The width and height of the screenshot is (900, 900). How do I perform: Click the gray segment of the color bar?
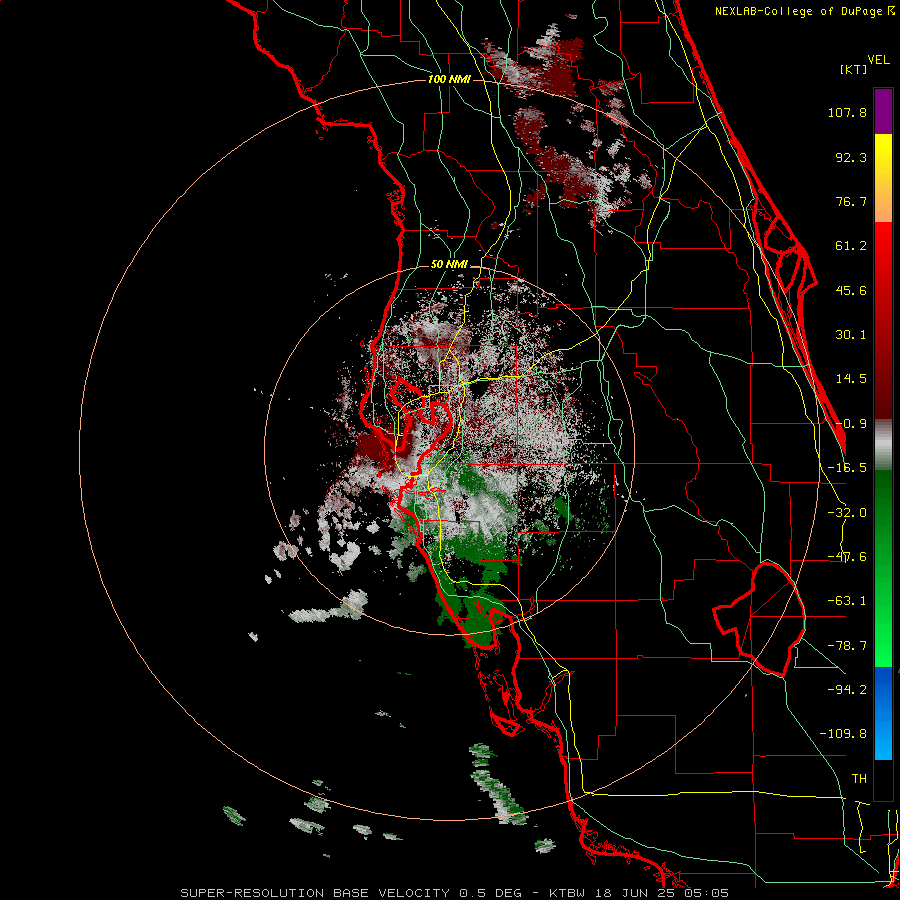click(883, 445)
